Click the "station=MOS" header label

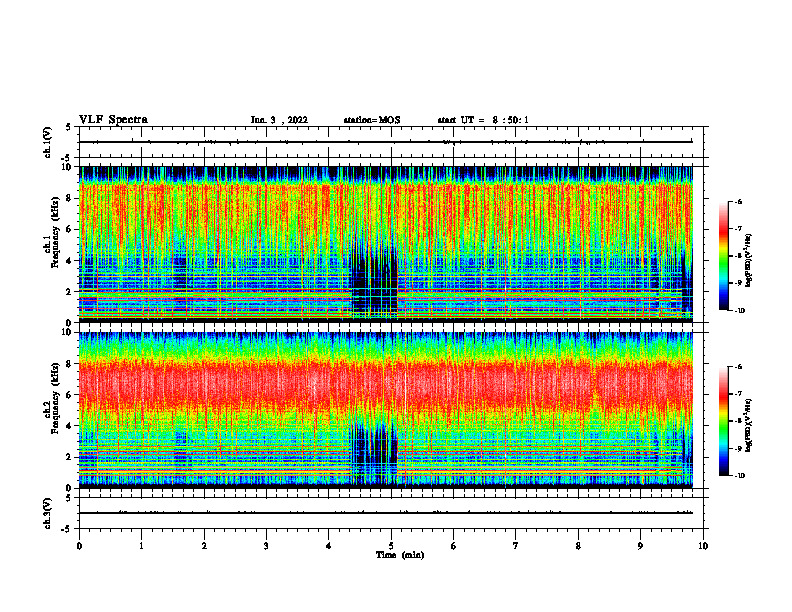coord(372,120)
